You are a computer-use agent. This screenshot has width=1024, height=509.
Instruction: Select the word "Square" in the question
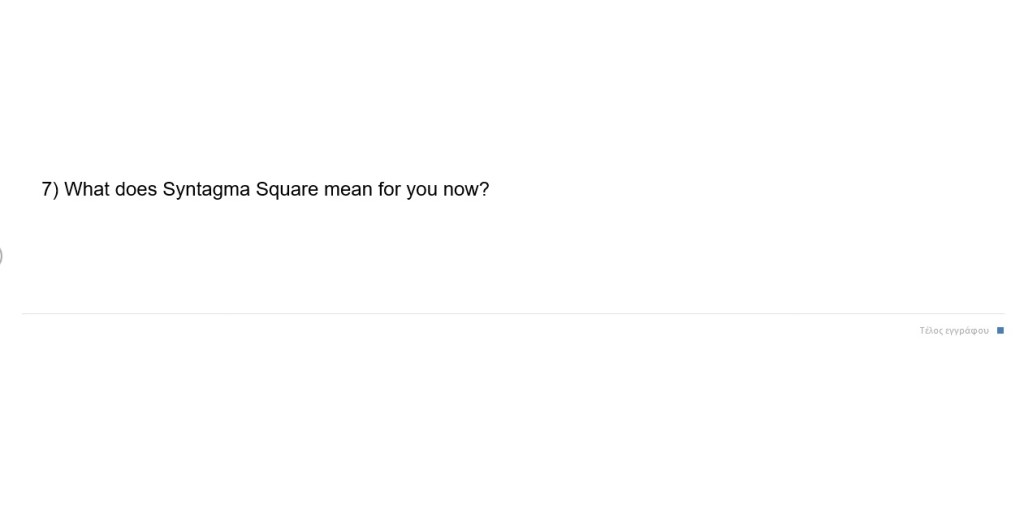point(287,189)
